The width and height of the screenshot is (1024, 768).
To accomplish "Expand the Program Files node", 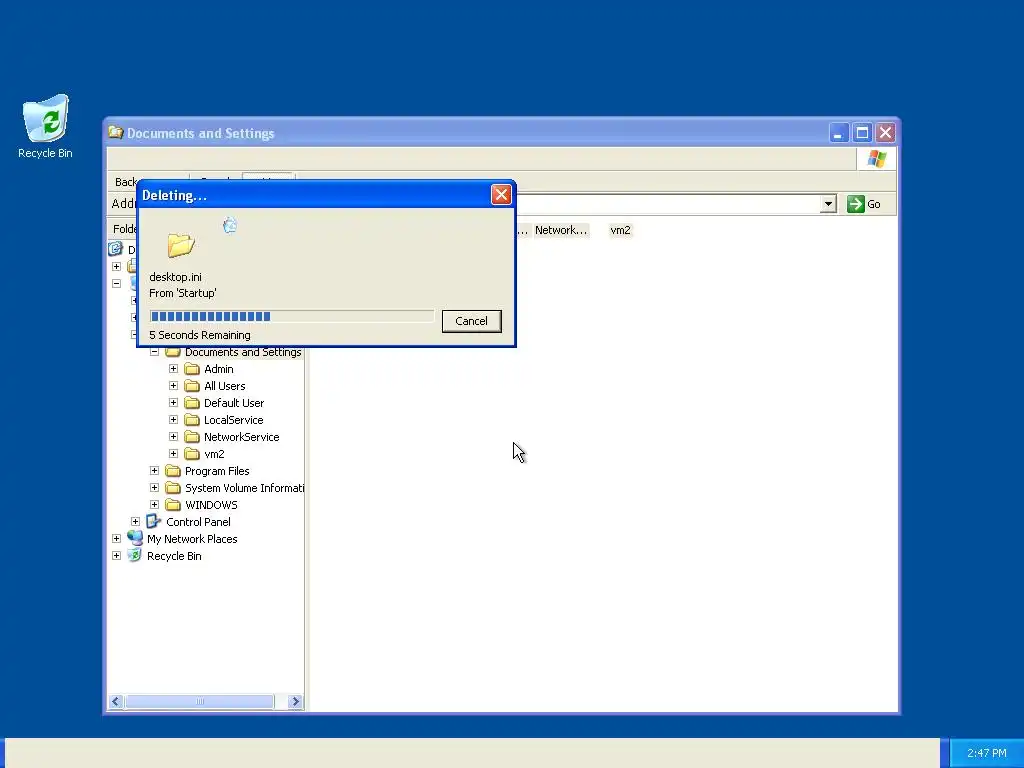I will pyautogui.click(x=154, y=471).
